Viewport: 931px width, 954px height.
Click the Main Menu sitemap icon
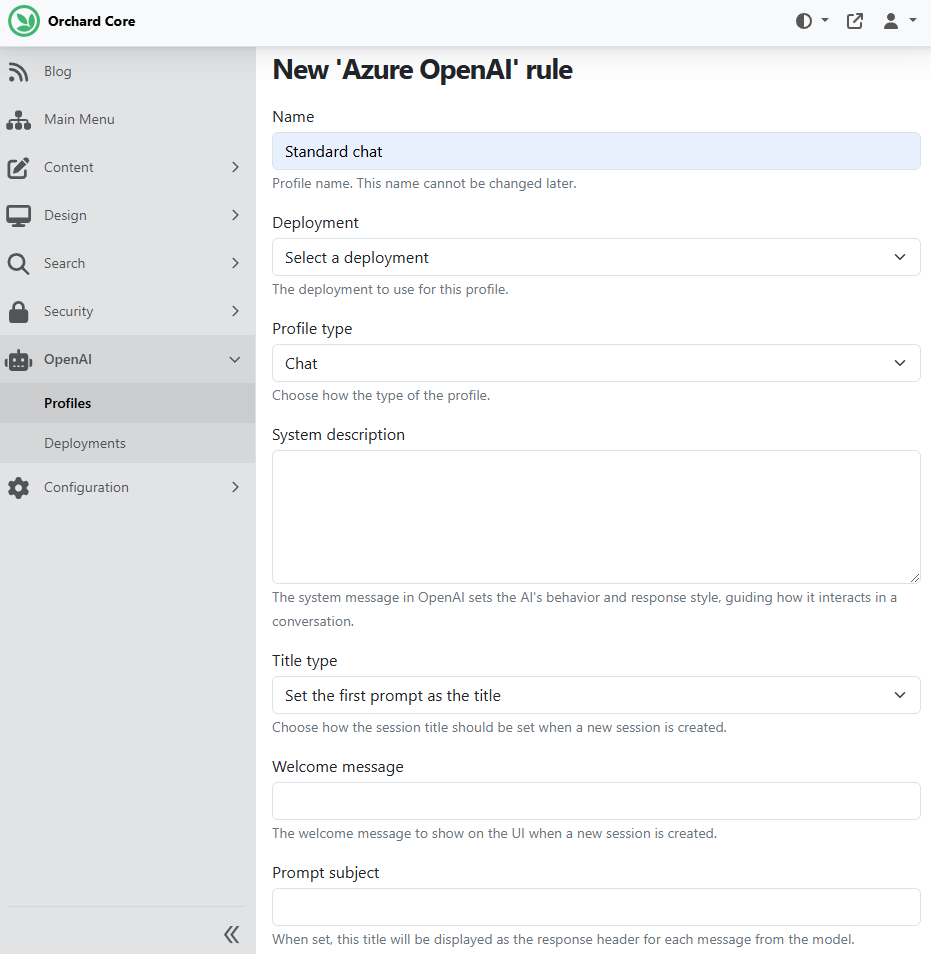coord(18,120)
